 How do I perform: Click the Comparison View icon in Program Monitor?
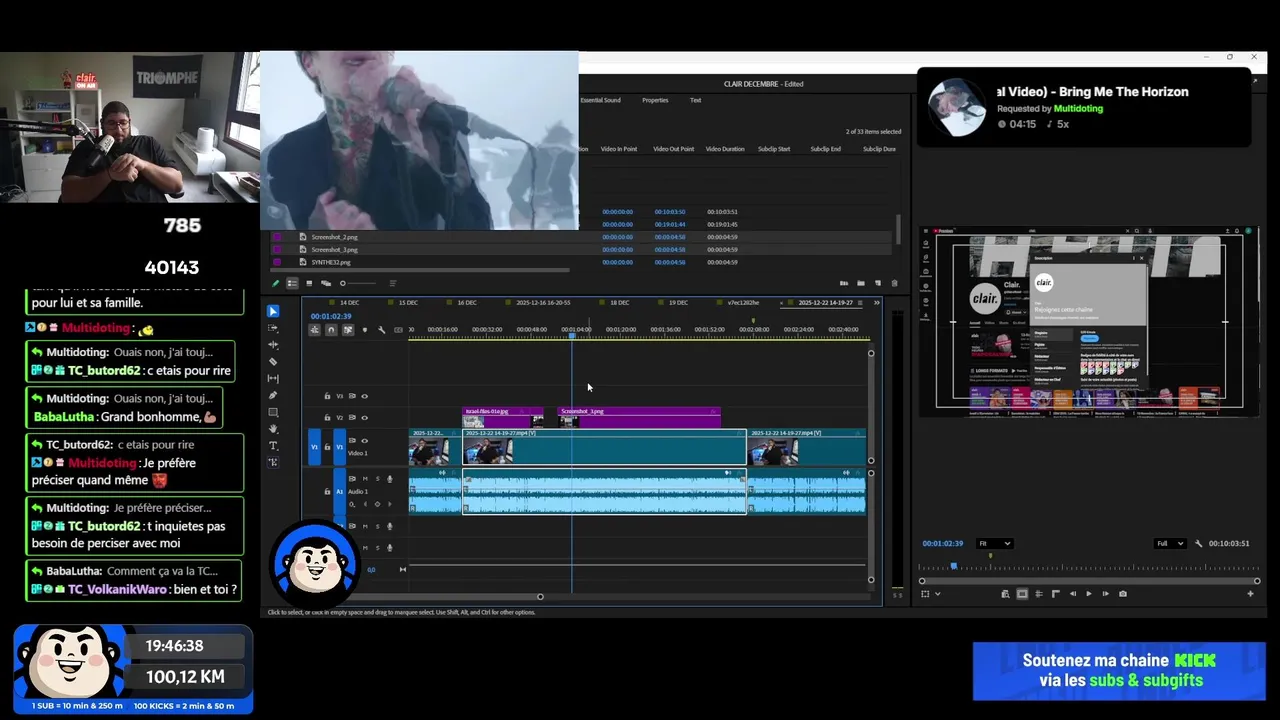1005,594
